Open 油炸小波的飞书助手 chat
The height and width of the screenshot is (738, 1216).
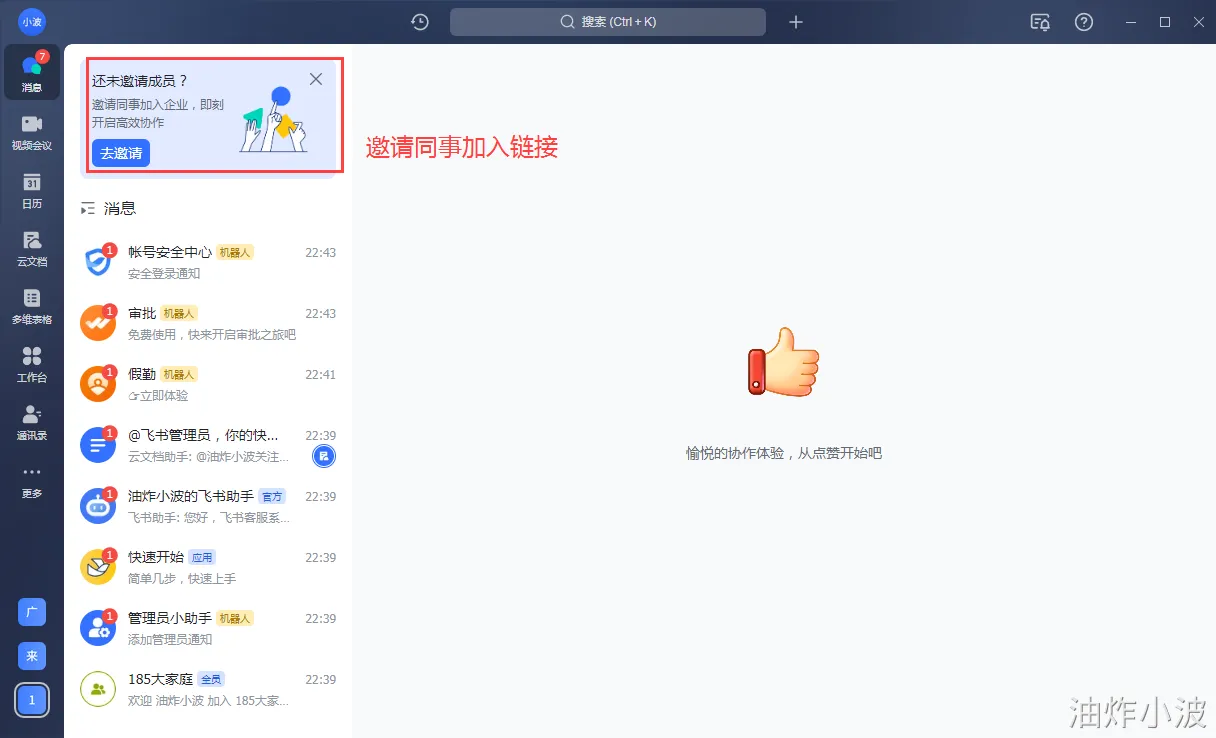[x=208, y=506]
